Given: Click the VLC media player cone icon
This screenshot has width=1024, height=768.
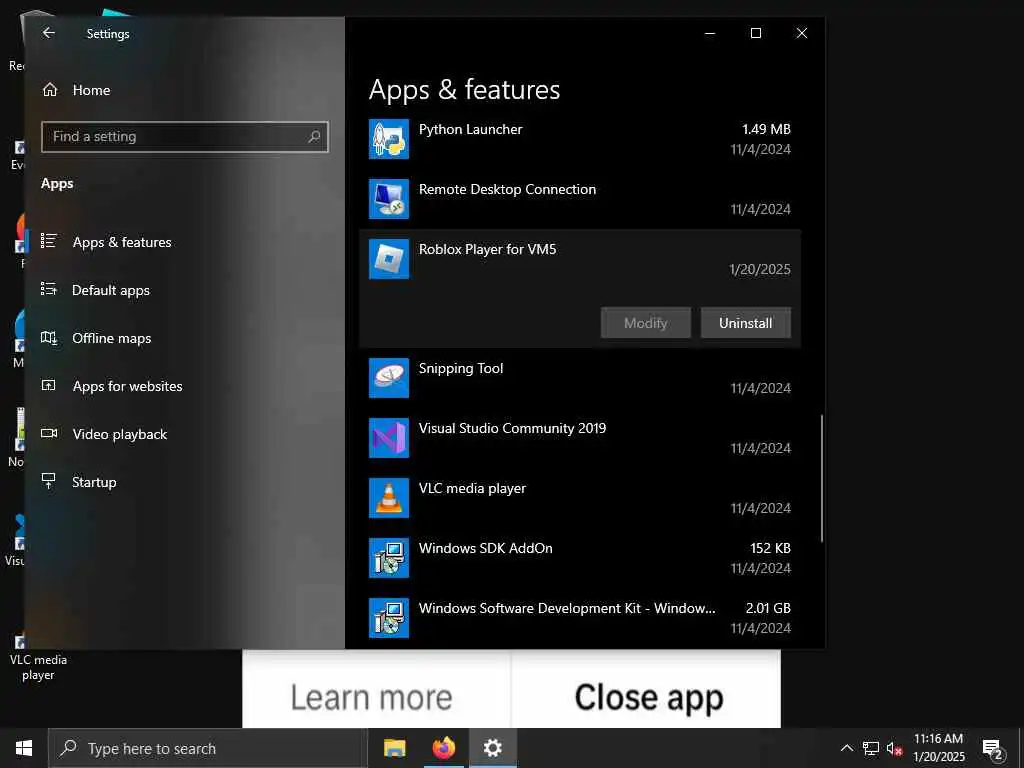Looking at the screenshot, I should 389,498.
